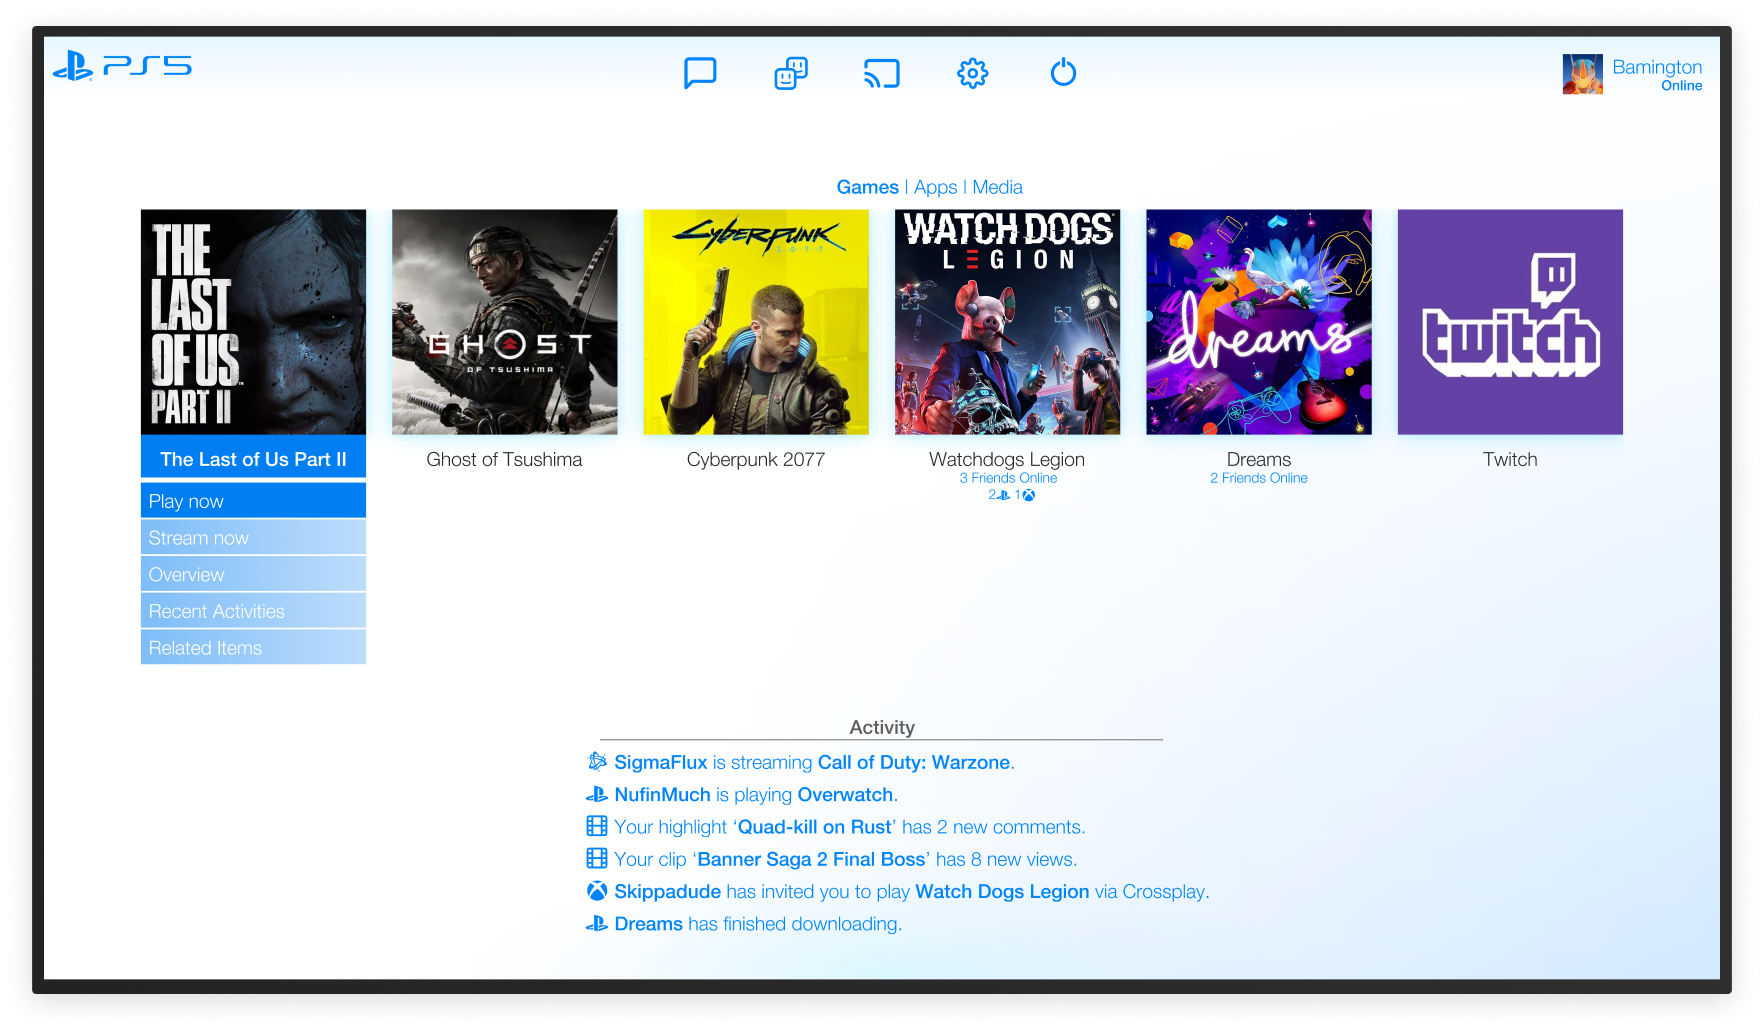Select the Ghost of Tsushima cover art

coord(505,322)
